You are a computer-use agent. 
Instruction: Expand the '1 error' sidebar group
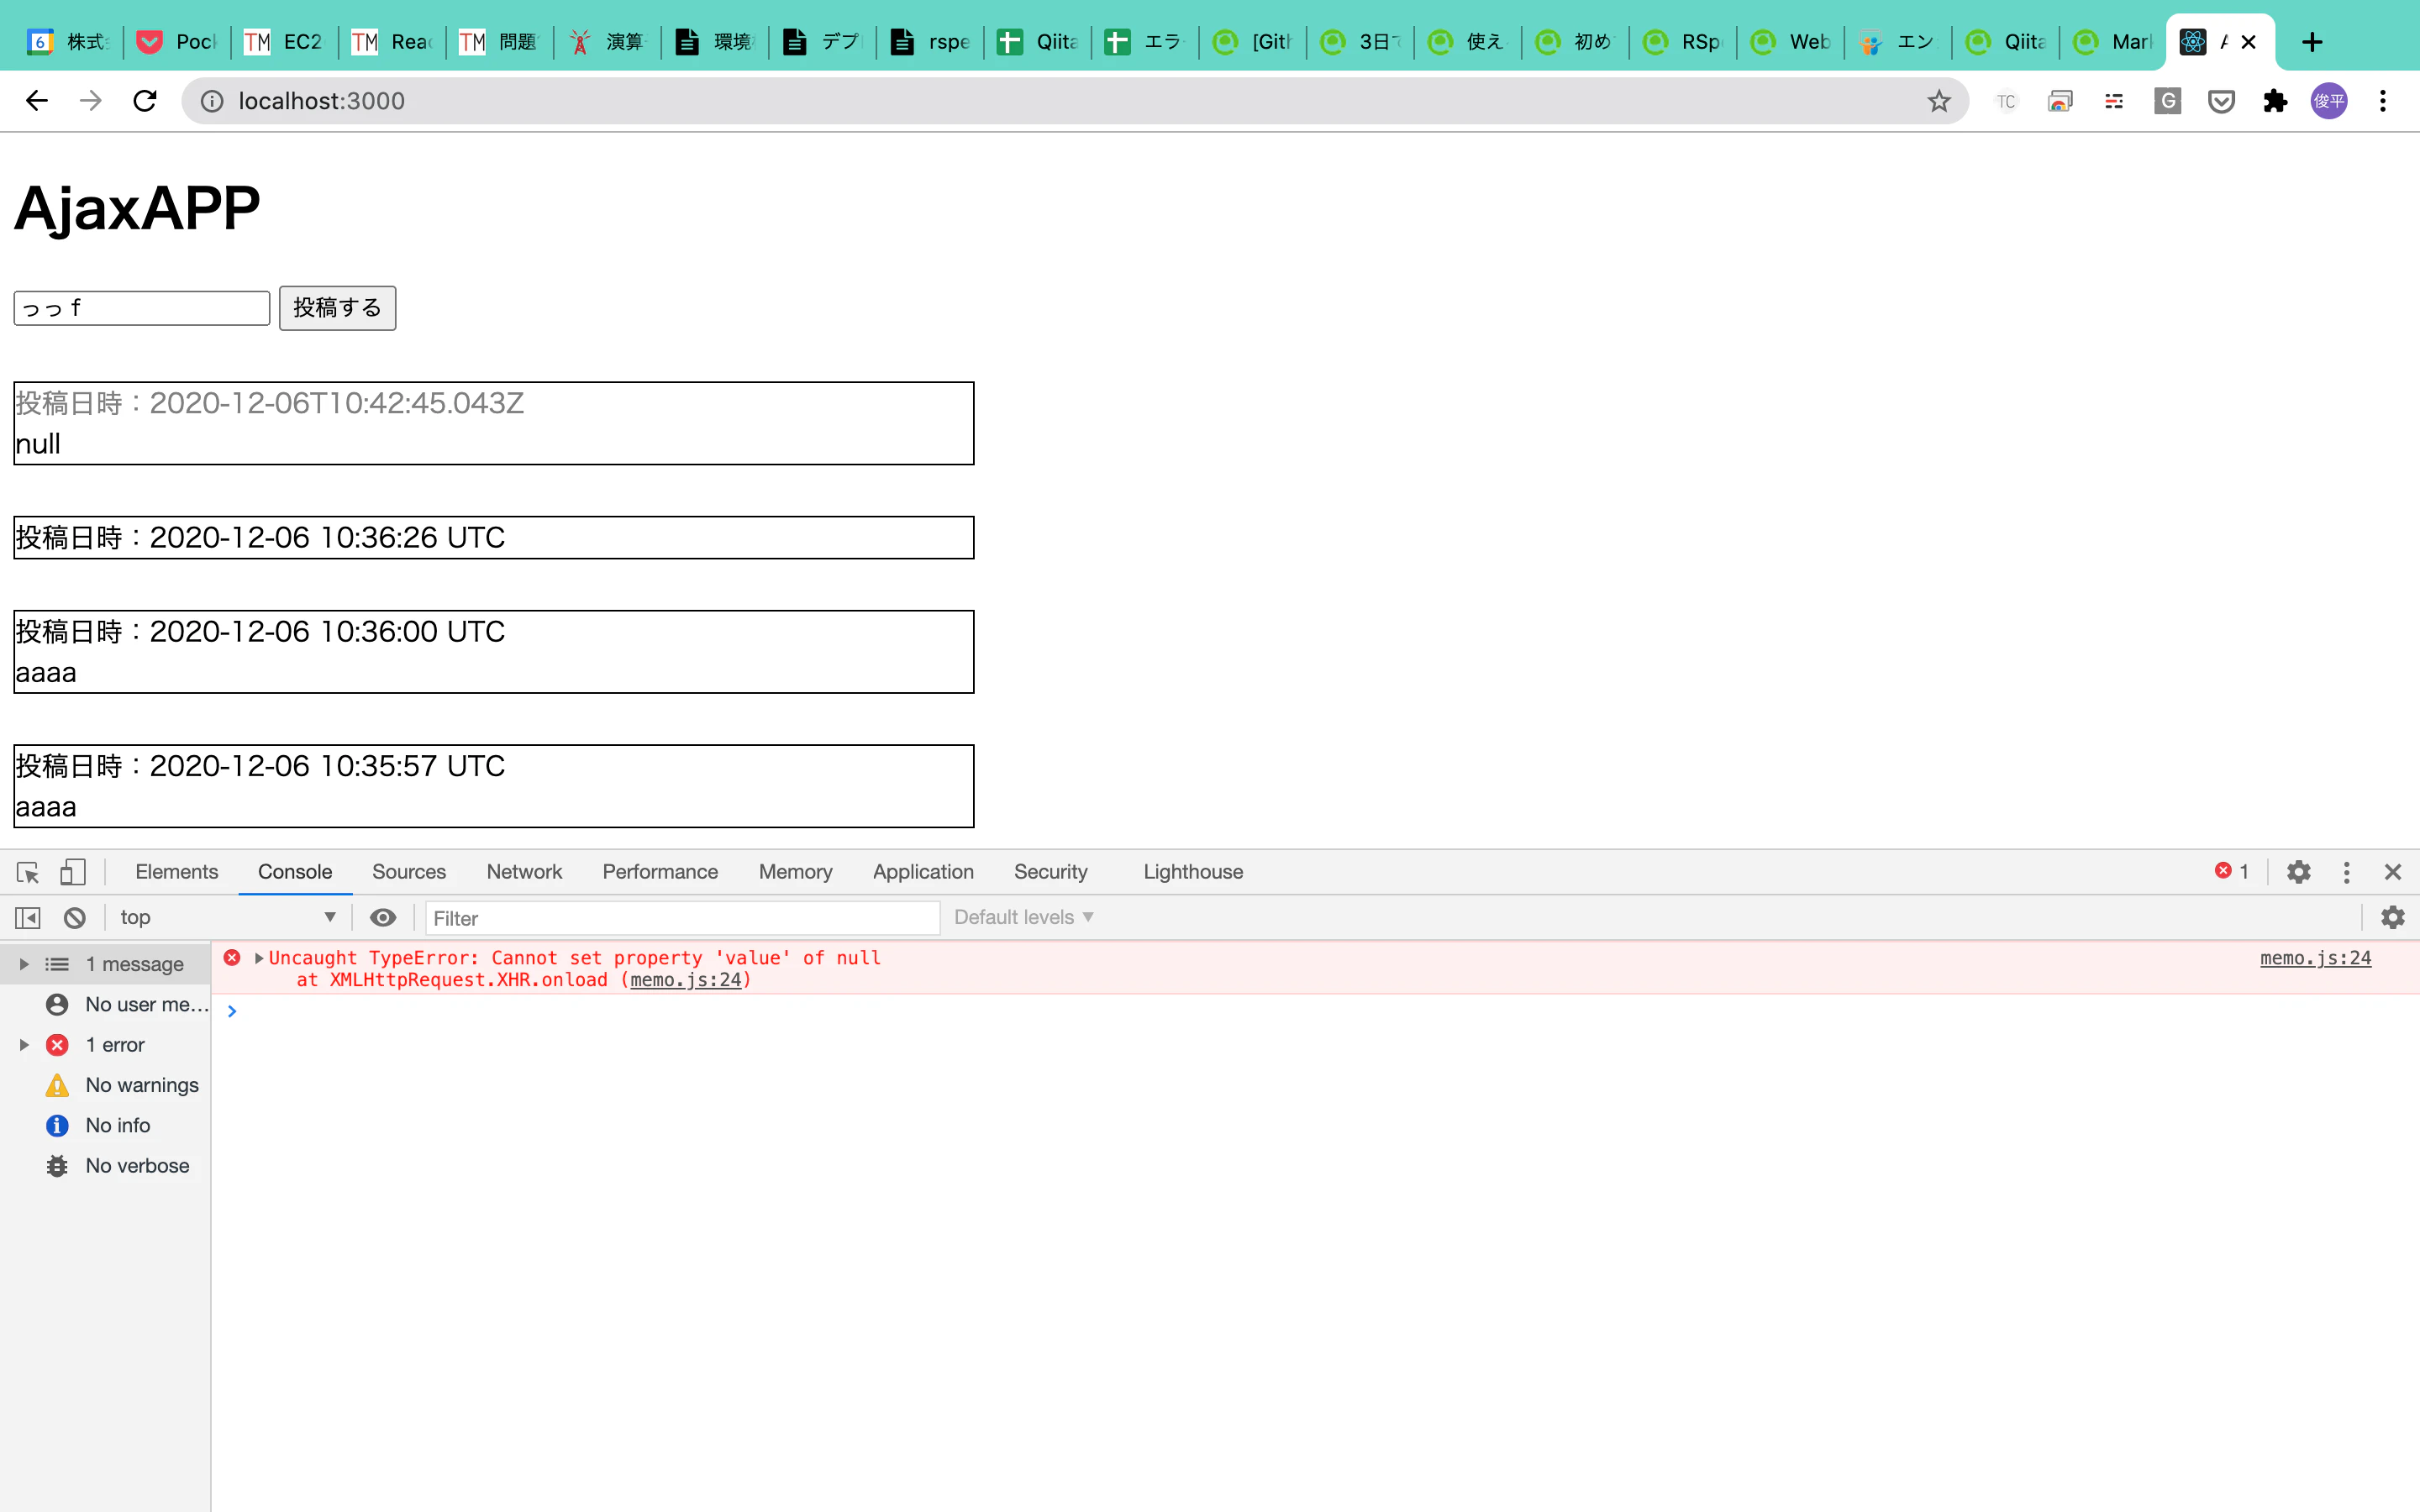point(24,1045)
